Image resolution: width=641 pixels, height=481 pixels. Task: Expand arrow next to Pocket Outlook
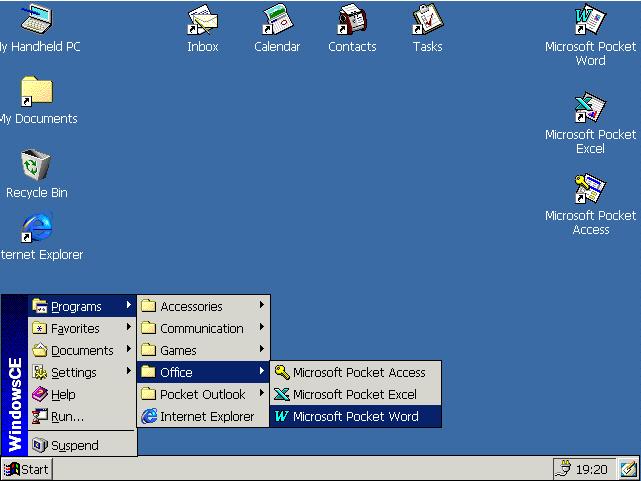262,393
